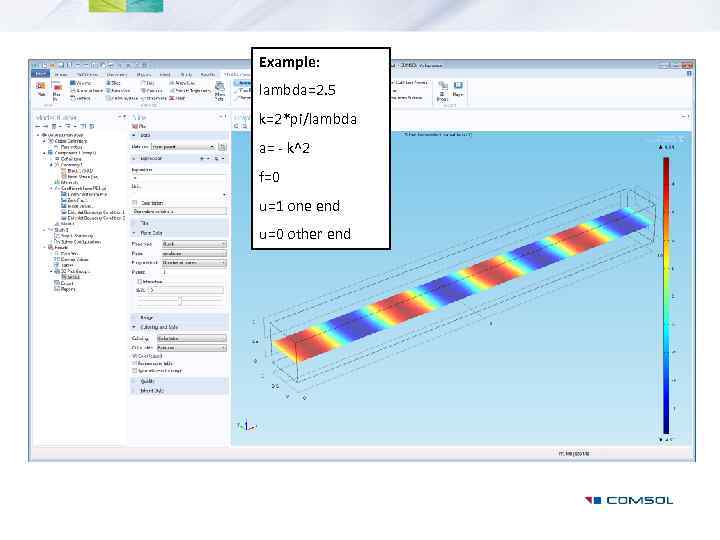This screenshot has height=540, width=720.
Task: Select the Zero Flux node
Action: (73, 200)
